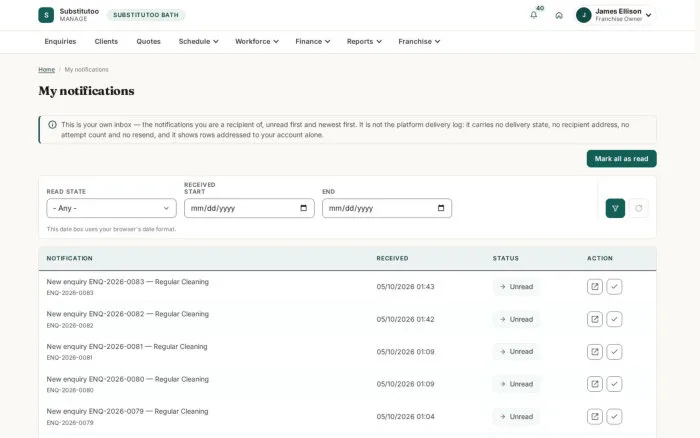This screenshot has height=438, width=700.
Task: Click the 05/10/2026 01:04 received time
Action: tap(405, 417)
